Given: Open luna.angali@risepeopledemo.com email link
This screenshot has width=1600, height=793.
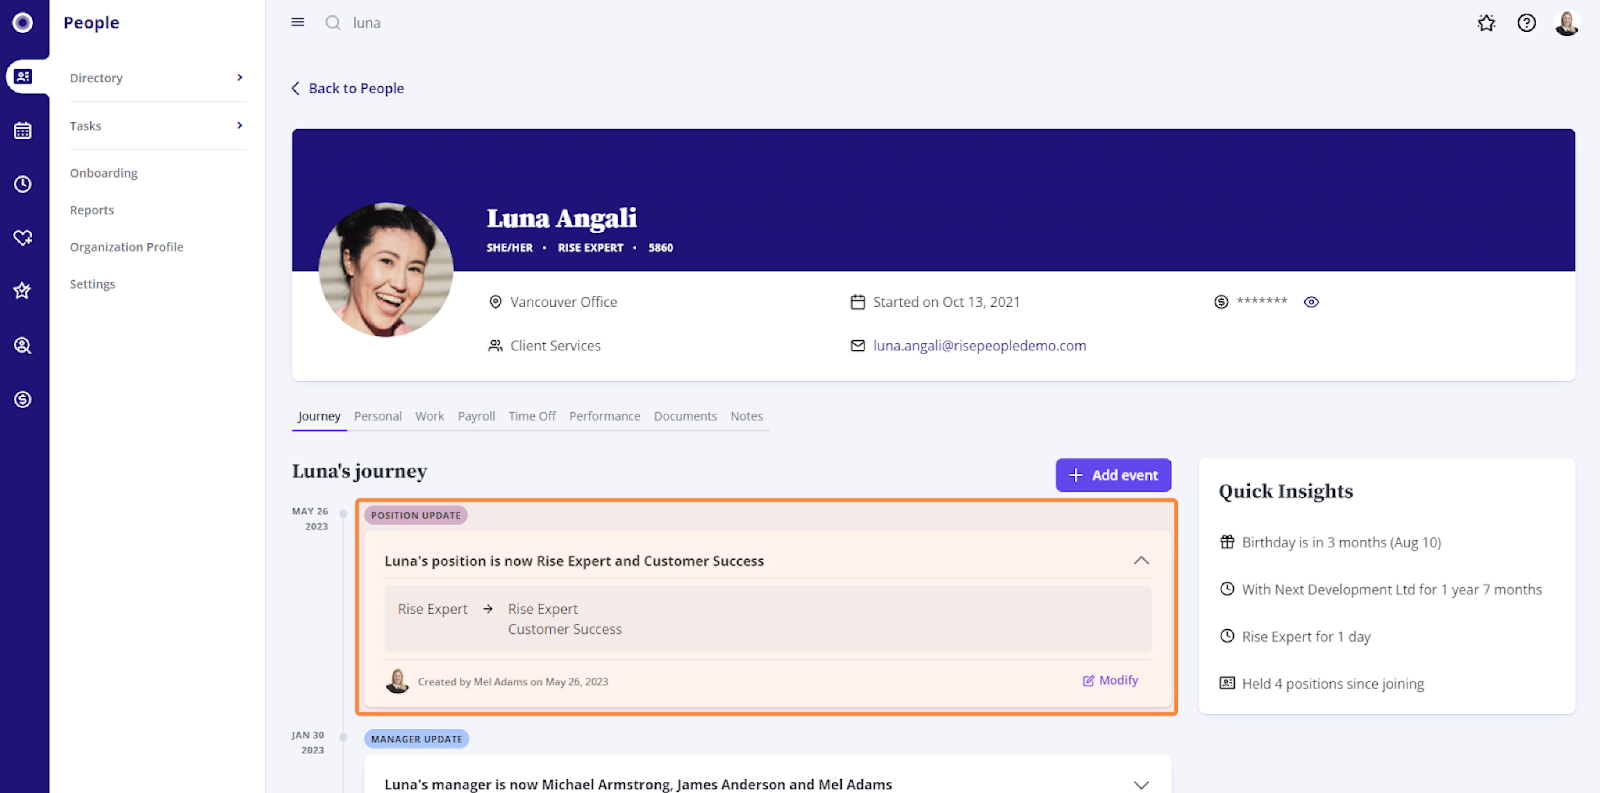Looking at the screenshot, I should click(x=979, y=346).
